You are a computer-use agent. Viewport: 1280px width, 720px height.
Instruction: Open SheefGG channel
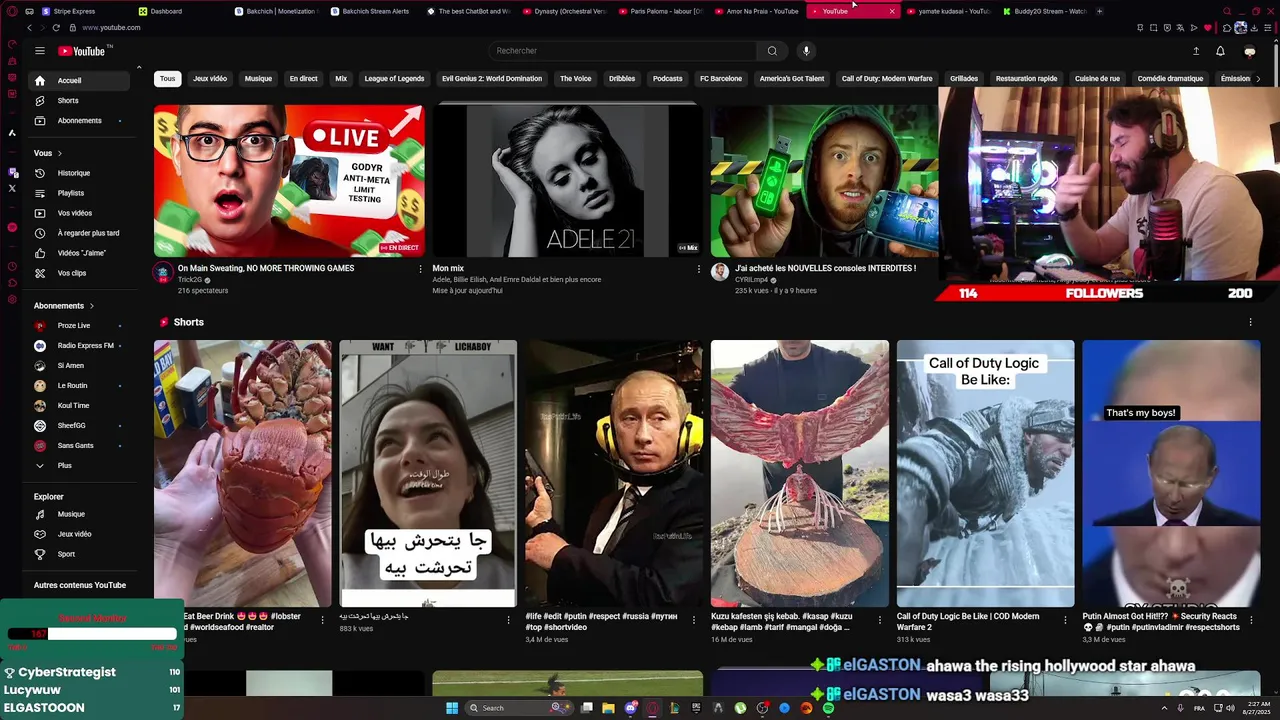[x=78, y=425]
